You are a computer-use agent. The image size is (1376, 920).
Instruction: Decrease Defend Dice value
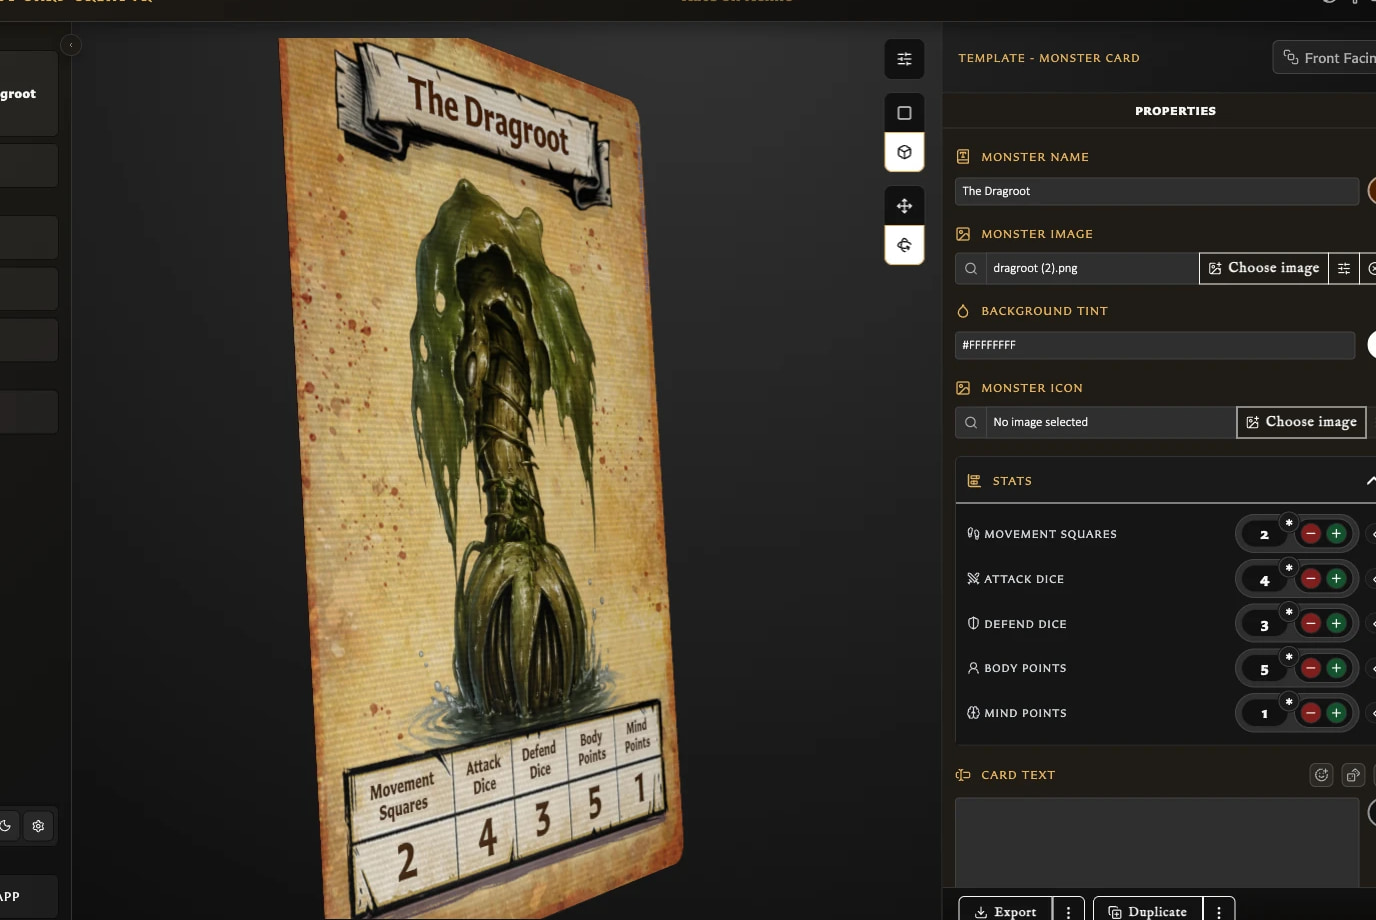coord(1310,624)
